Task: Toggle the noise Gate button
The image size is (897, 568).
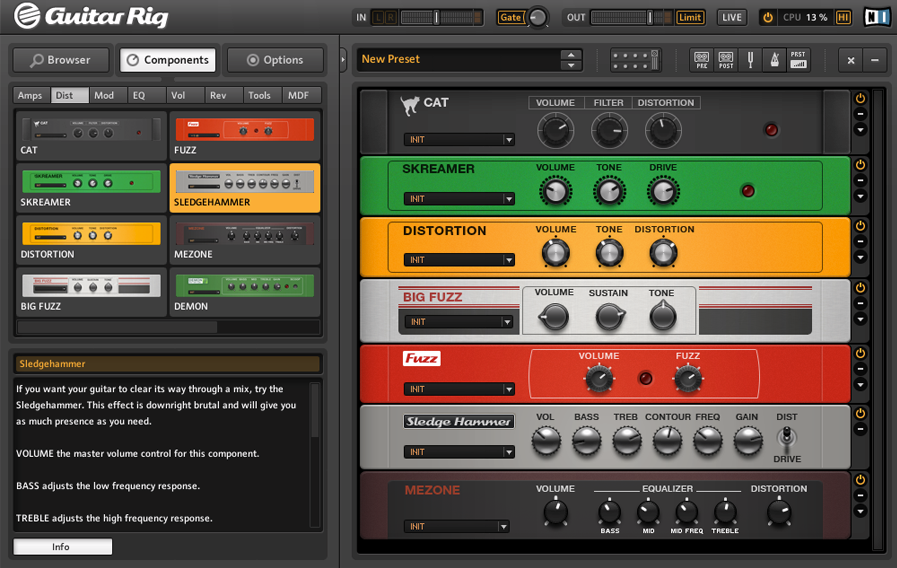Action: 510,17
